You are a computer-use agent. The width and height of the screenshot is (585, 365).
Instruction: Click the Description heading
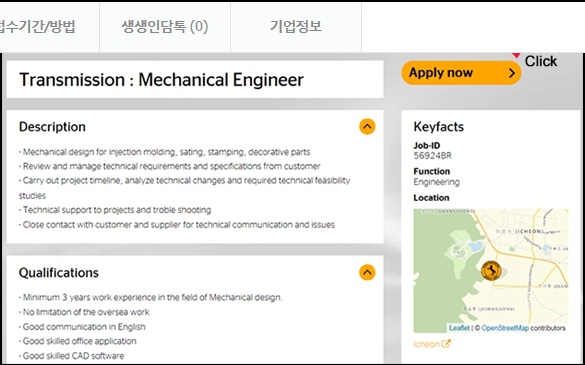[52, 127]
